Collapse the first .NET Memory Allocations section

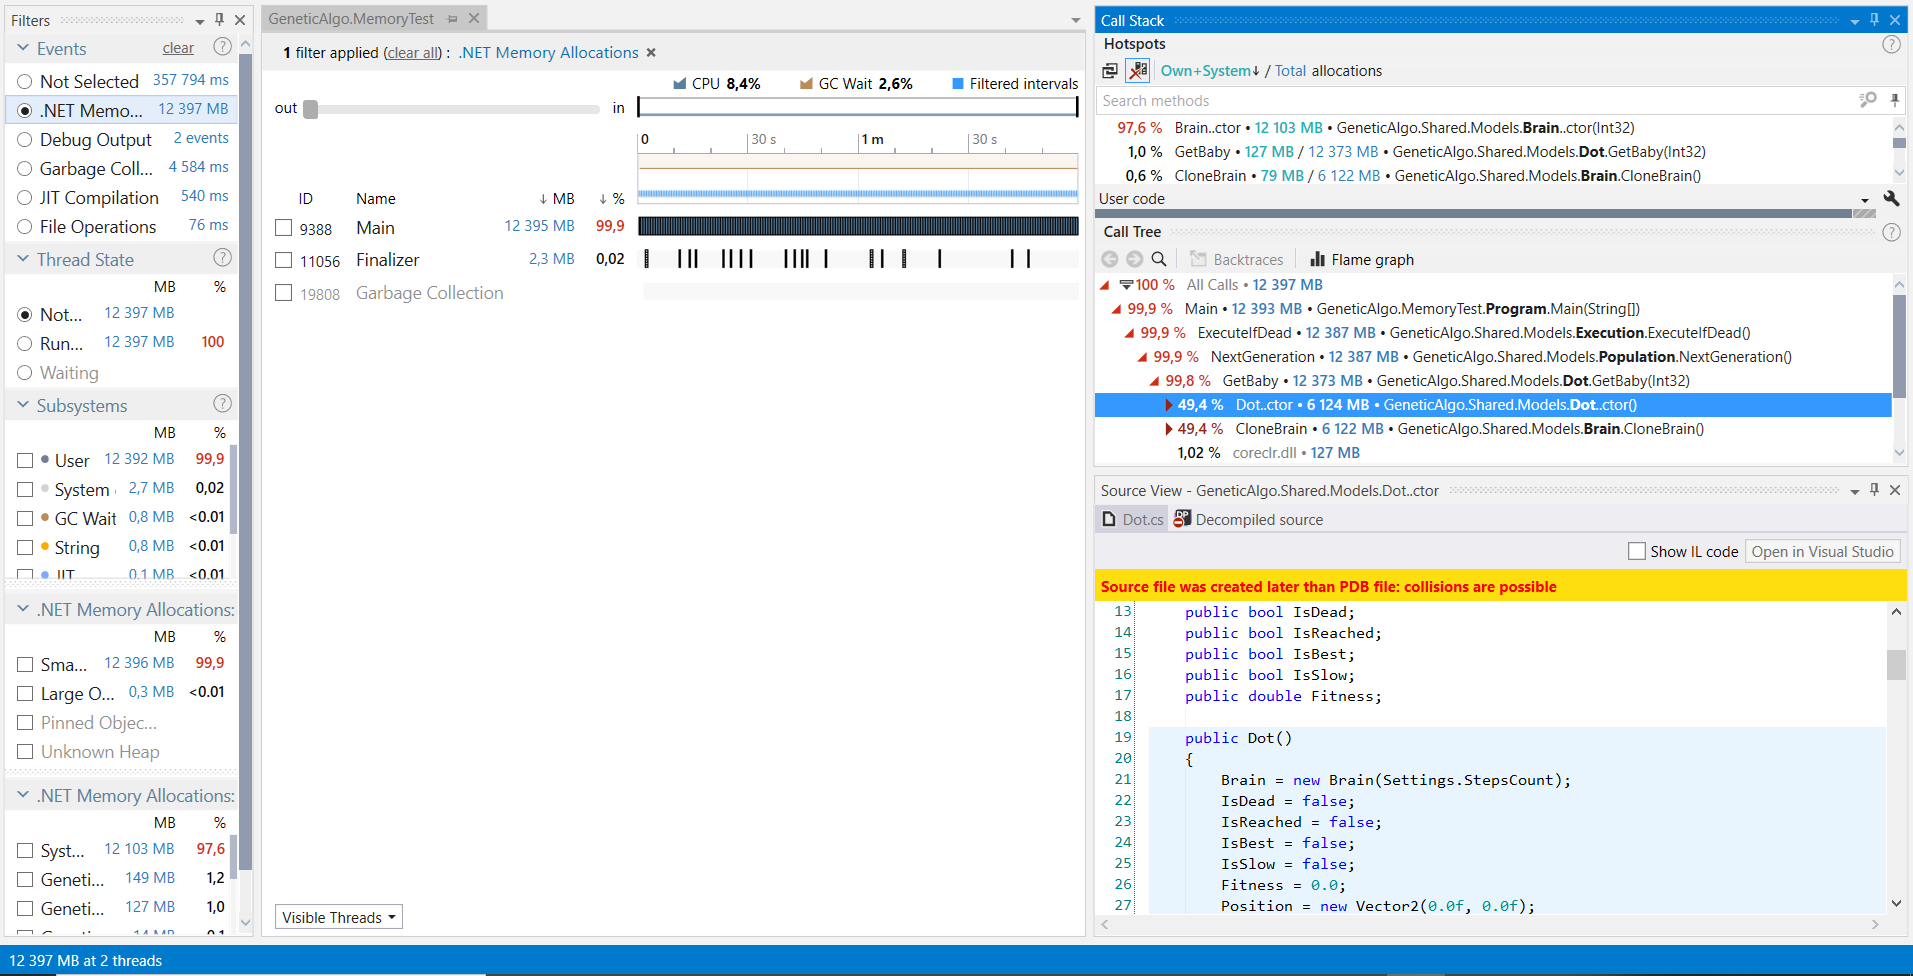click(22, 609)
